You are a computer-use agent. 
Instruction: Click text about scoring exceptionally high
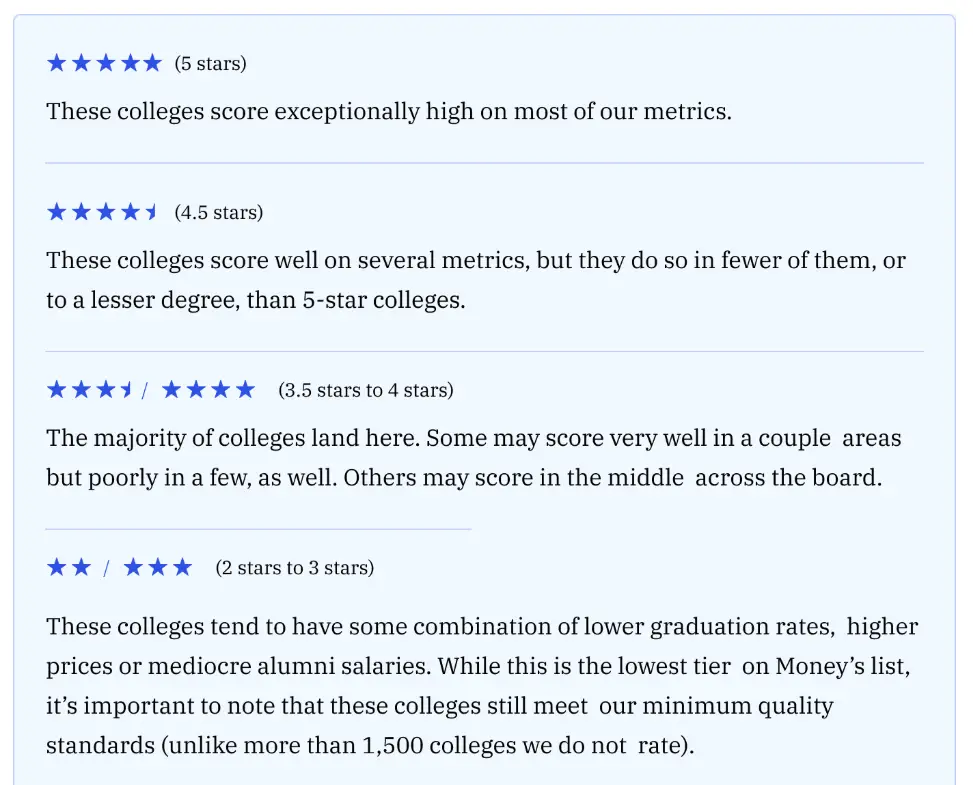(389, 112)
